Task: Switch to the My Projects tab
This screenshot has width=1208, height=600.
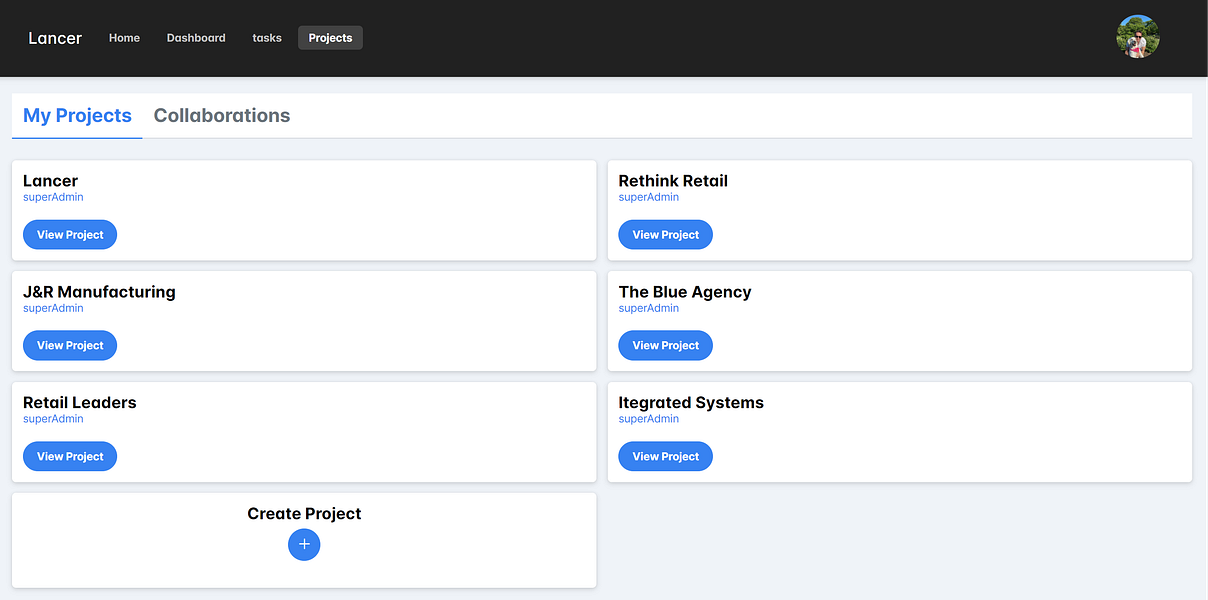Action: (x=77, y=116)
